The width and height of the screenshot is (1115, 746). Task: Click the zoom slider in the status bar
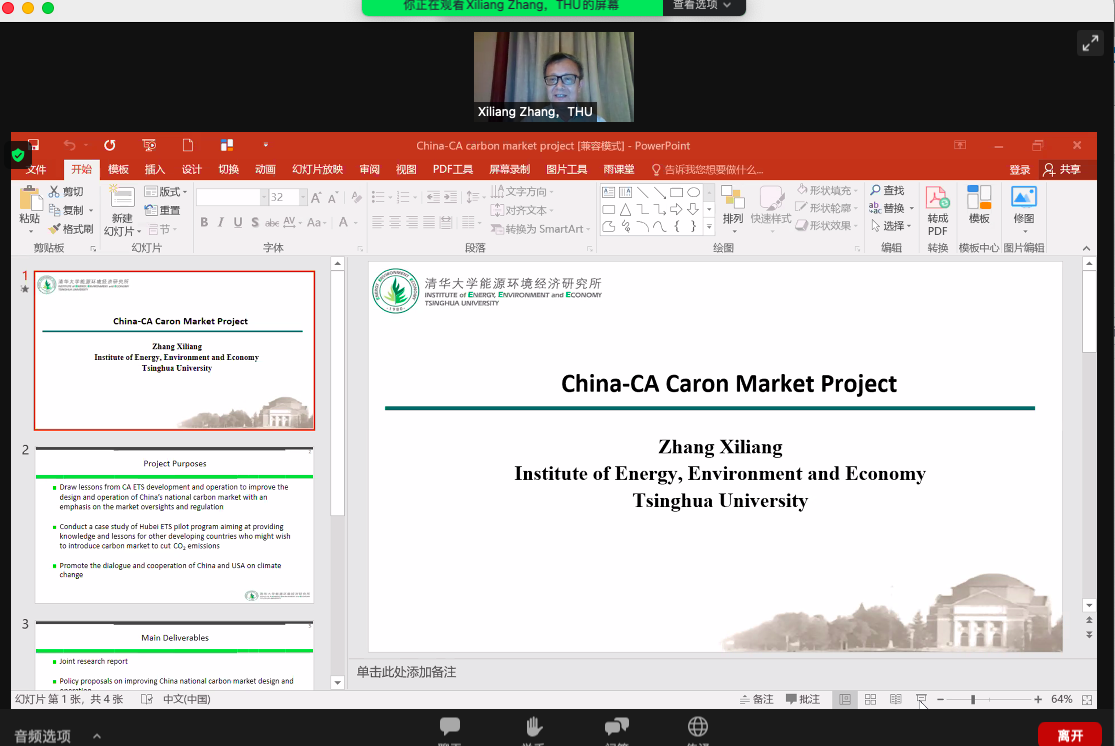coord(972,699)
